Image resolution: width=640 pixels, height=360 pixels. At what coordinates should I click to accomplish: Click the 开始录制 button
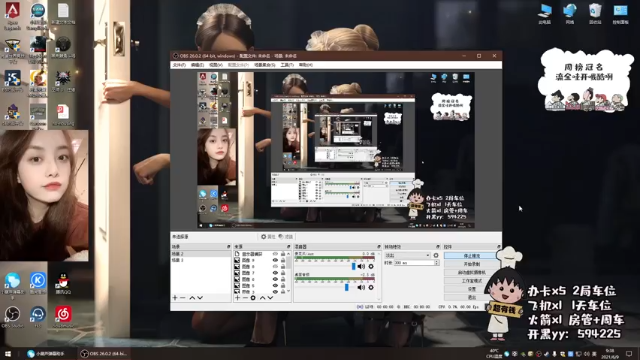point(472,264)
